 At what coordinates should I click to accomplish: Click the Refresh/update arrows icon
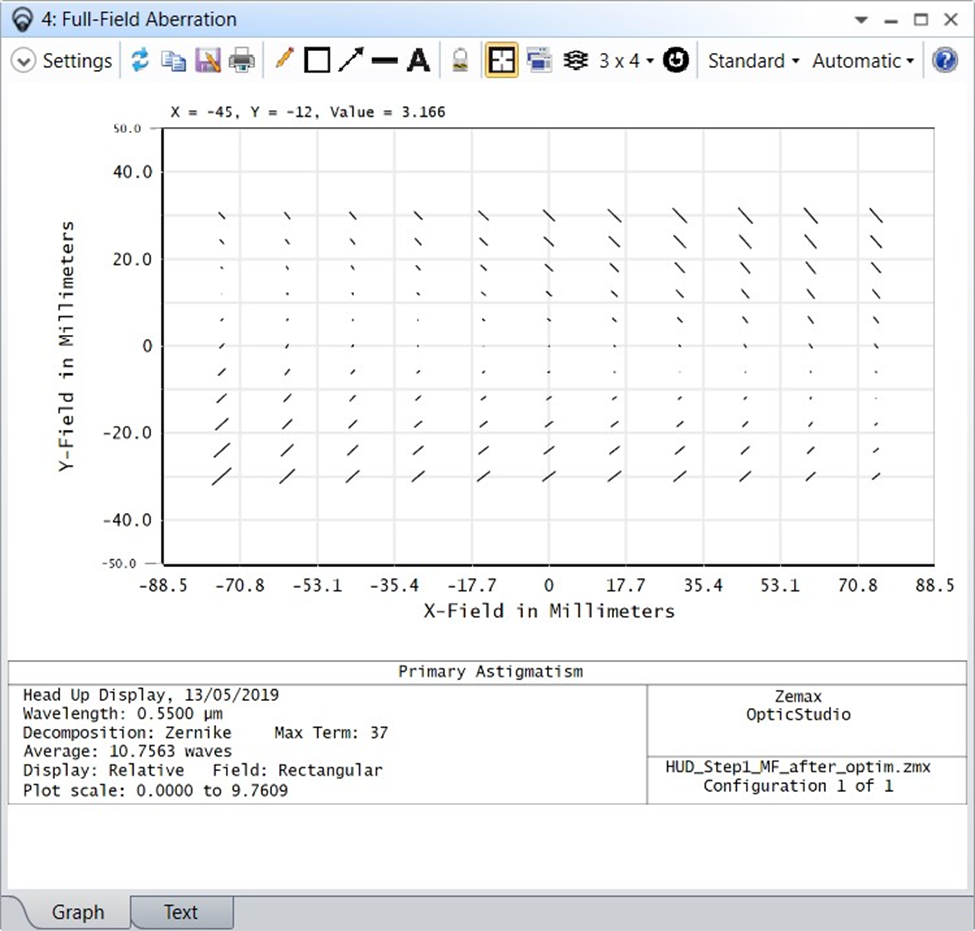(140, 61)
